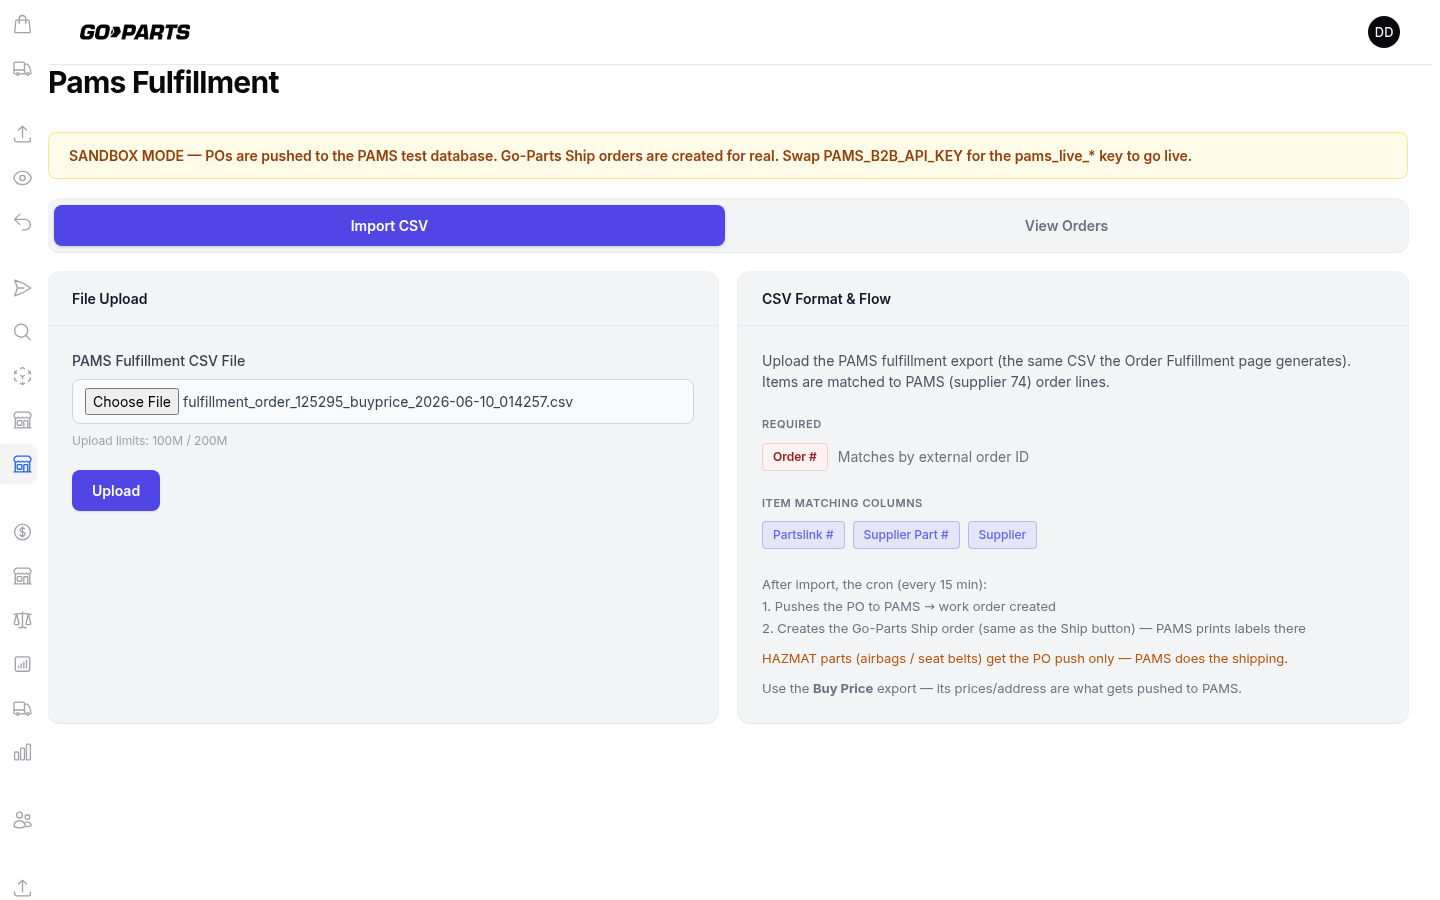Click the 'Use the Buy Price export' note
The image size is (1440, 900).
point(1002,689)
